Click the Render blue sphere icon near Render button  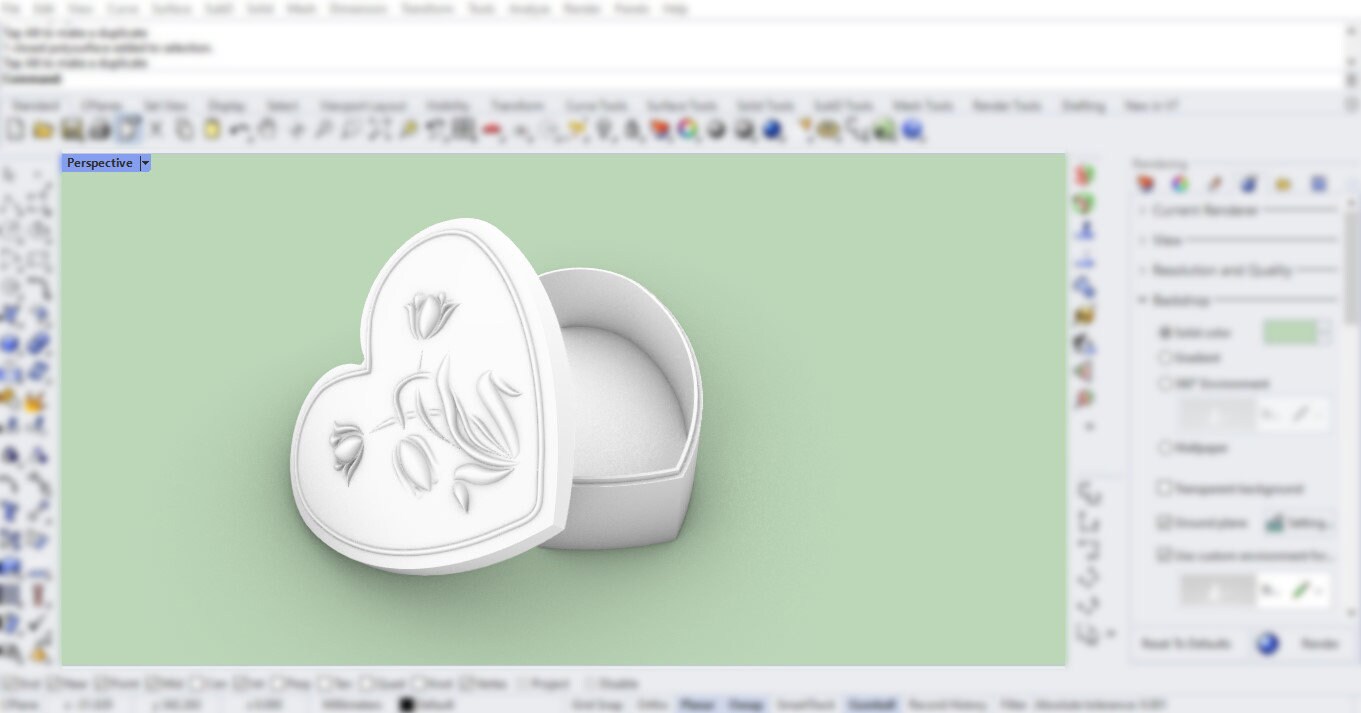click(1269, 644)
